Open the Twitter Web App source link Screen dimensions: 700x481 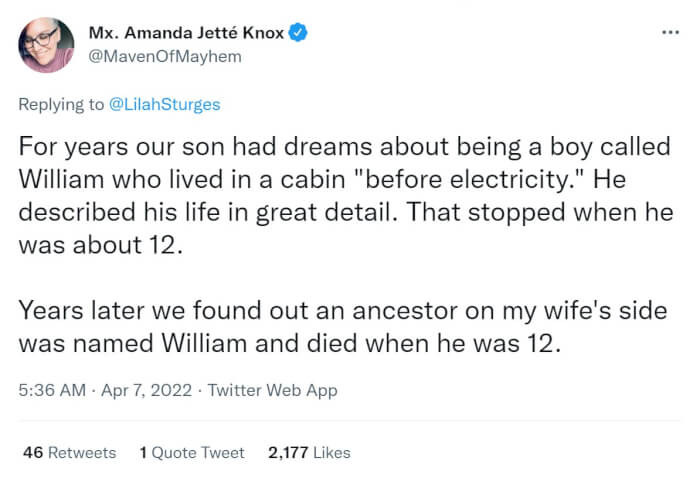[x=272, y=390]
